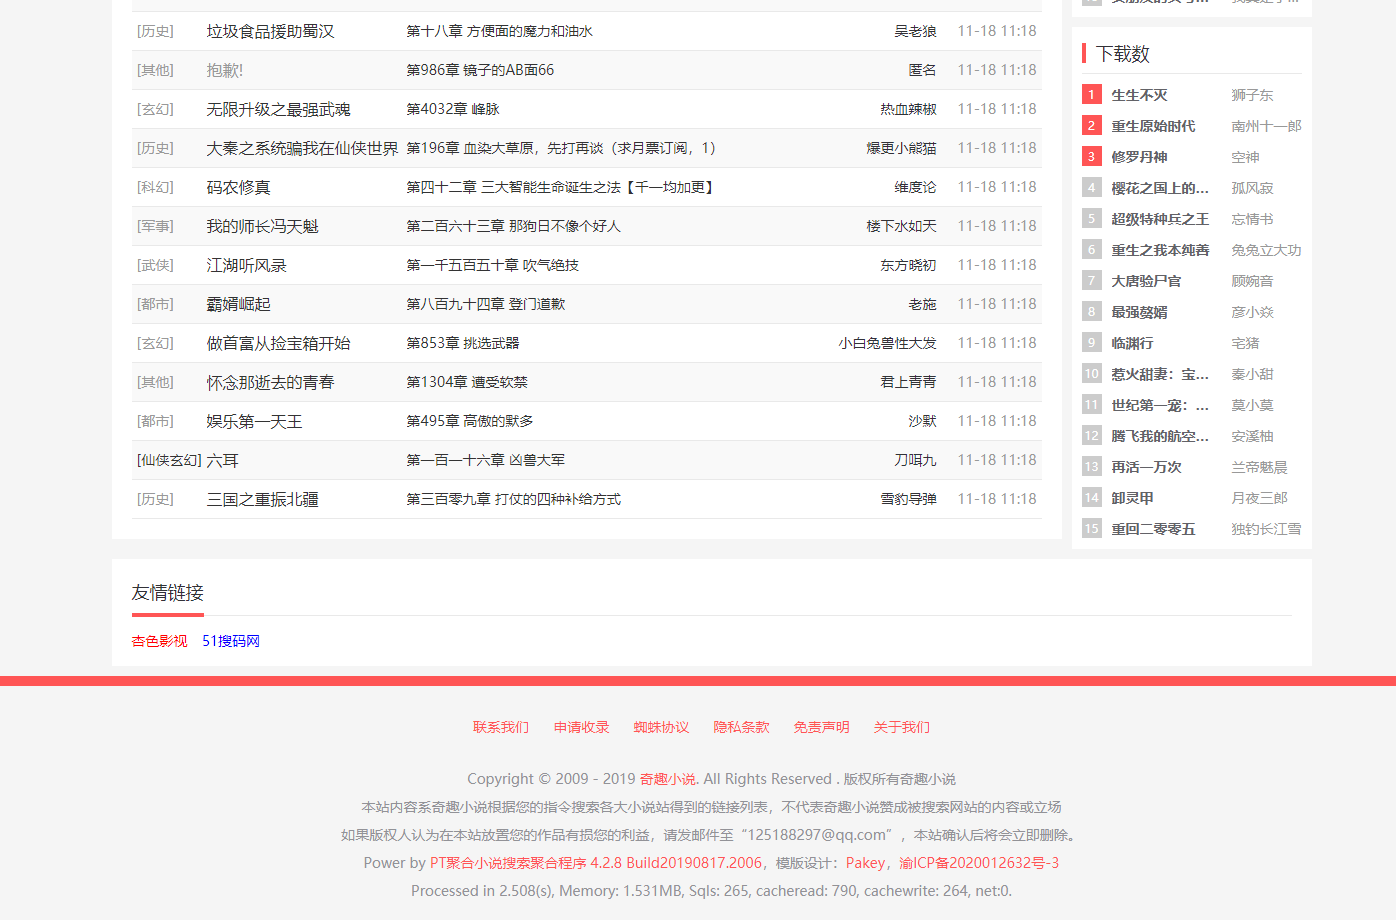Select 娱乐第一天王 from the list

click(254, 422)
